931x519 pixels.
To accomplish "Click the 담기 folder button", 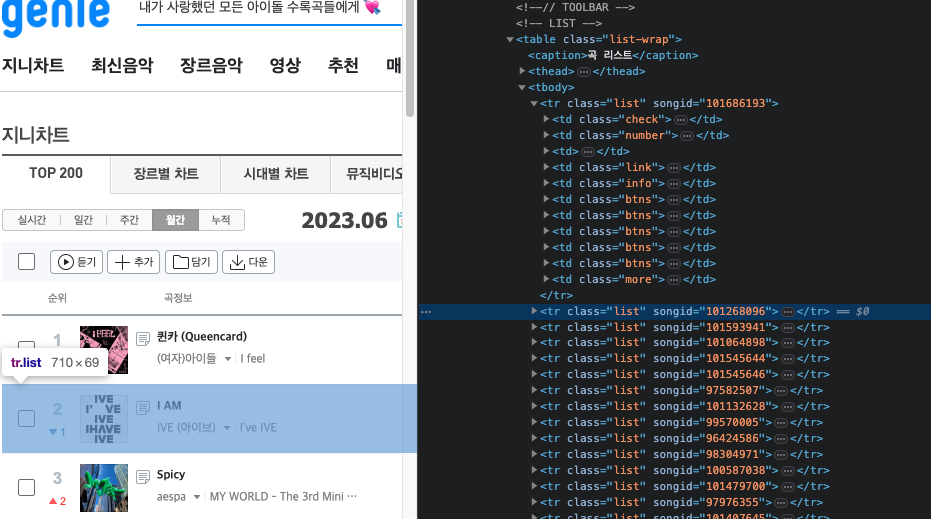I will pyautogui.click(x=191, y=262).
